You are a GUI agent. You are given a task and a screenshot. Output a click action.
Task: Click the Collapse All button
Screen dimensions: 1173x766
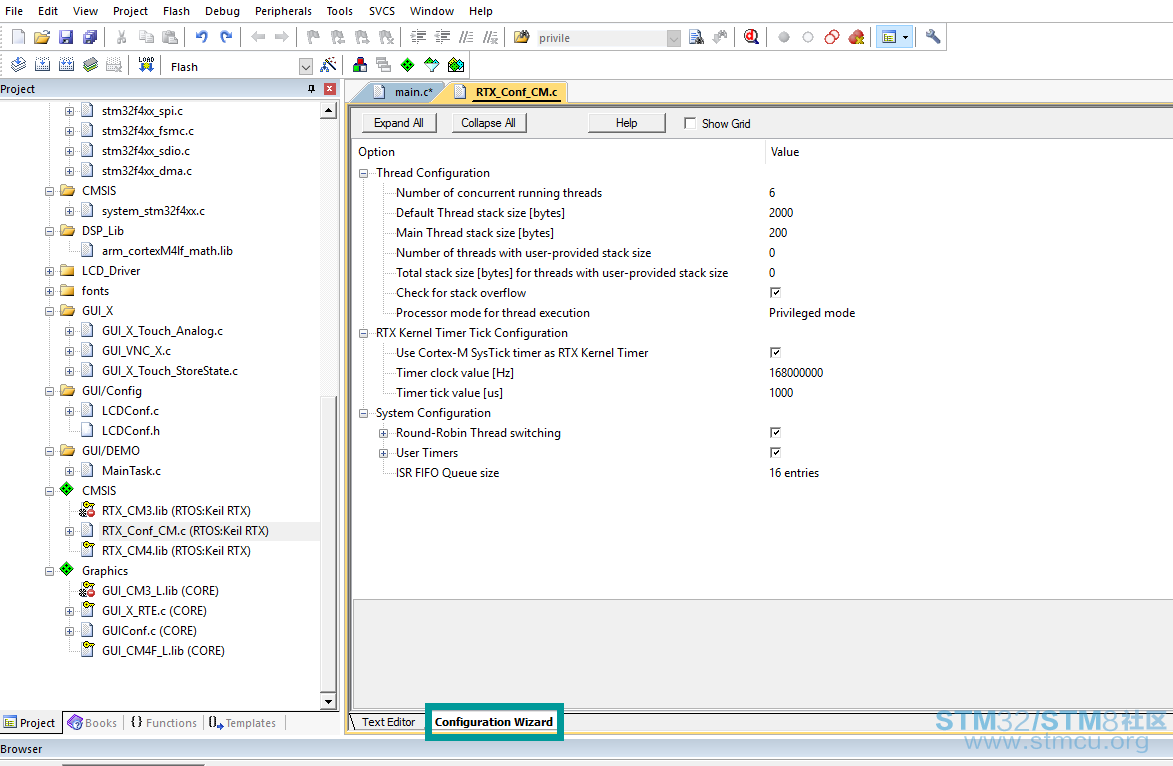click(489, 123)
